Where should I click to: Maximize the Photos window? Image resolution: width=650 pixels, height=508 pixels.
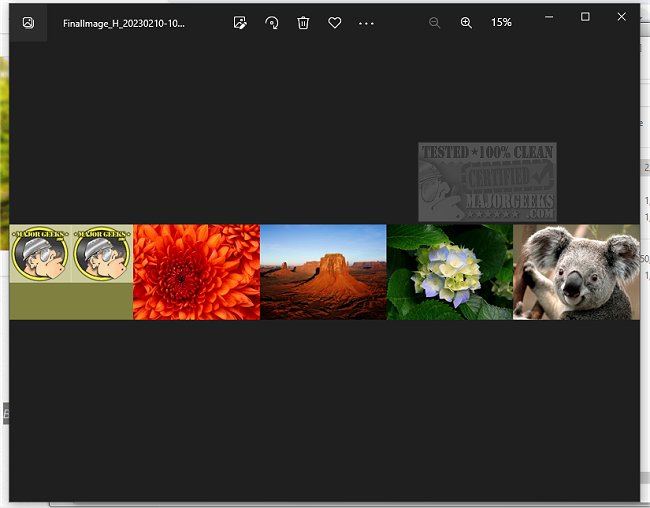click(x=585, y=17)
